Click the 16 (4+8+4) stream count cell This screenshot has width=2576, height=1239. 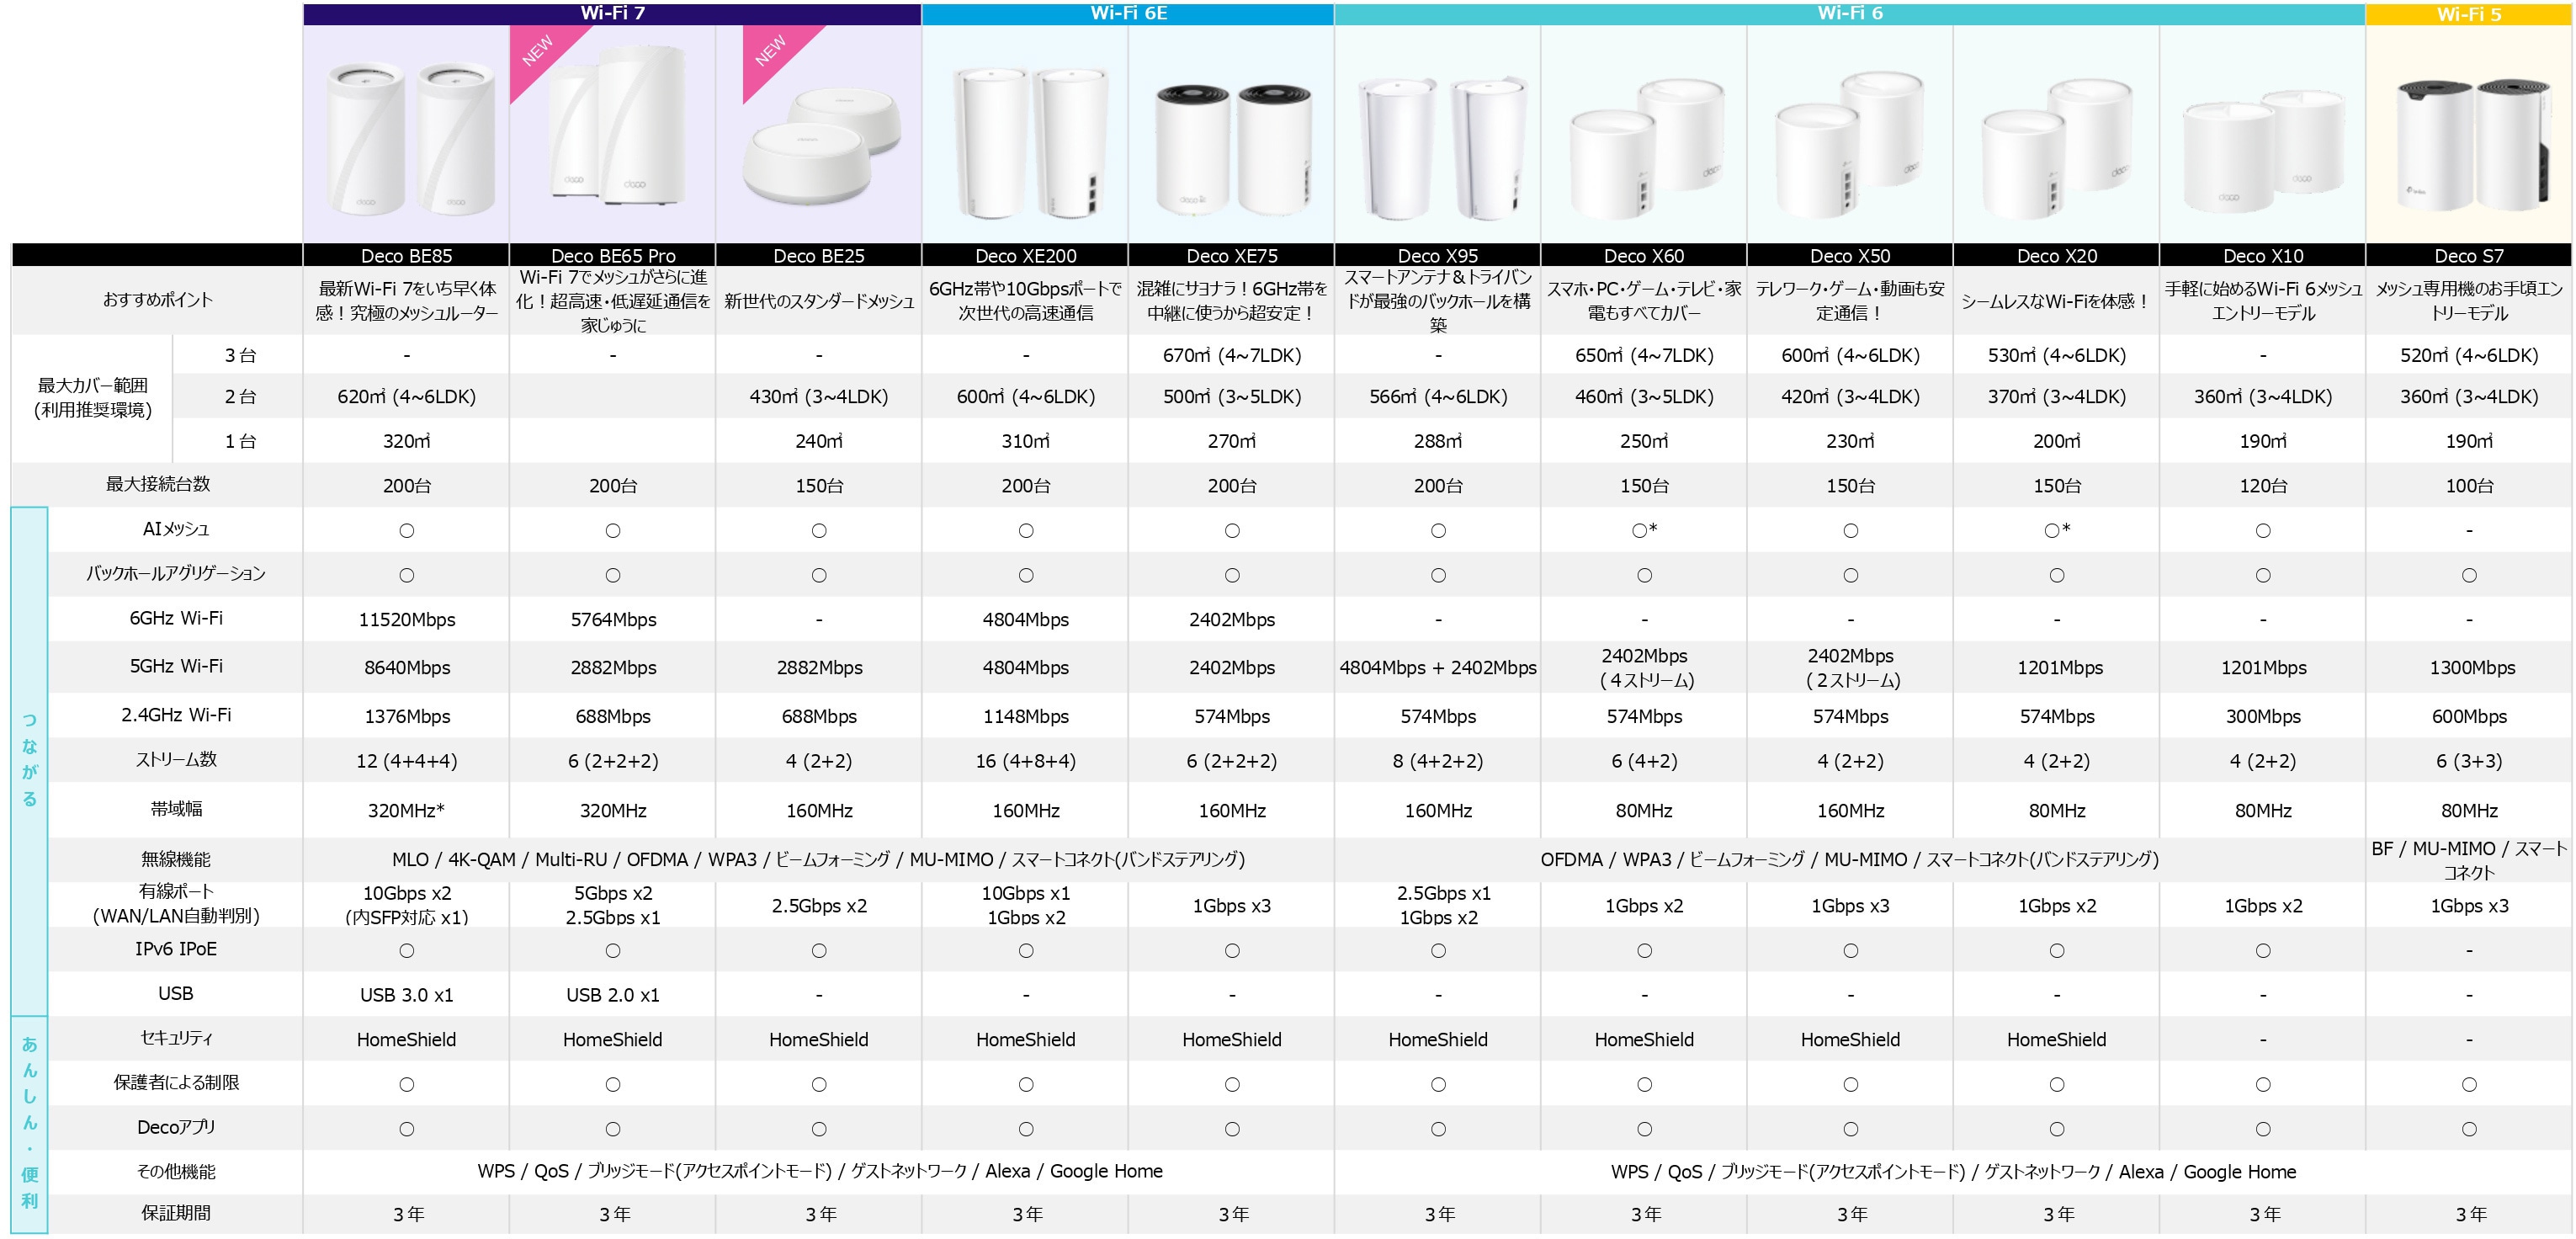pos(1025,761)
